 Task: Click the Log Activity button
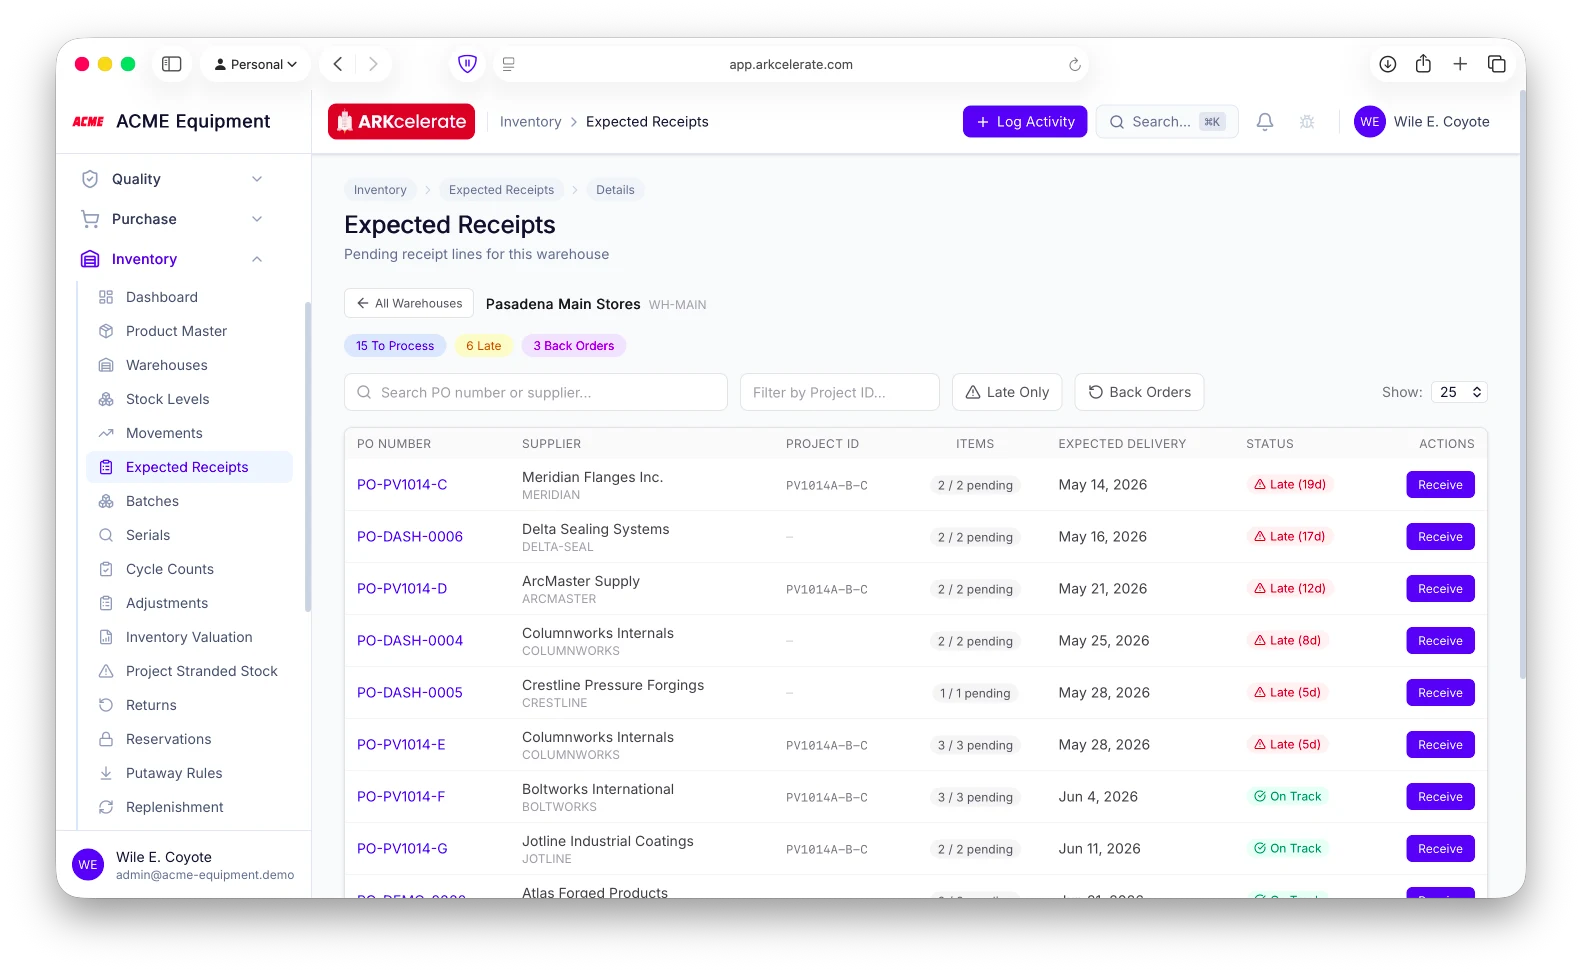[x=1025, y=122]
